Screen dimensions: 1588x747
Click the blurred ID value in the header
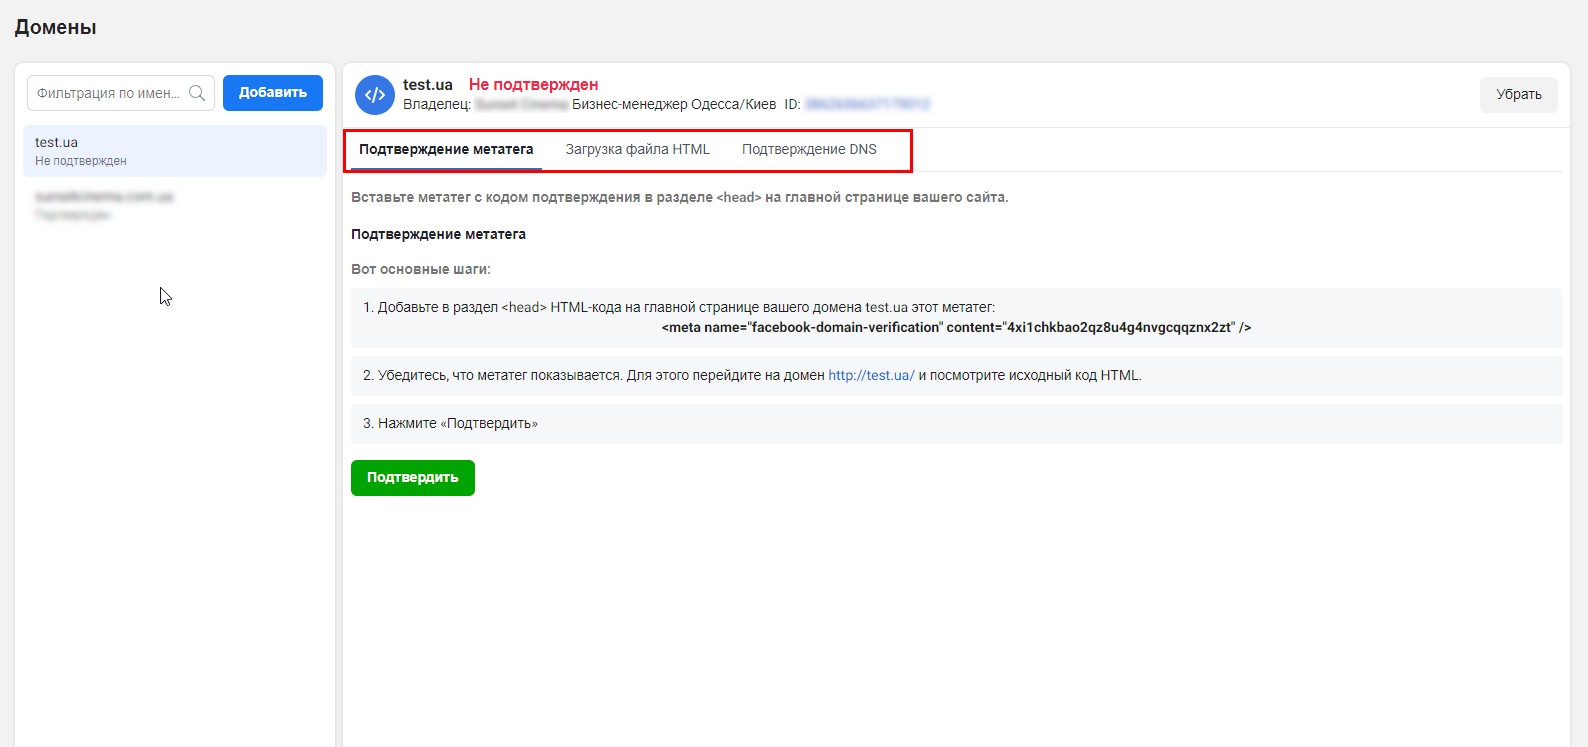click(x=867, y=104)
